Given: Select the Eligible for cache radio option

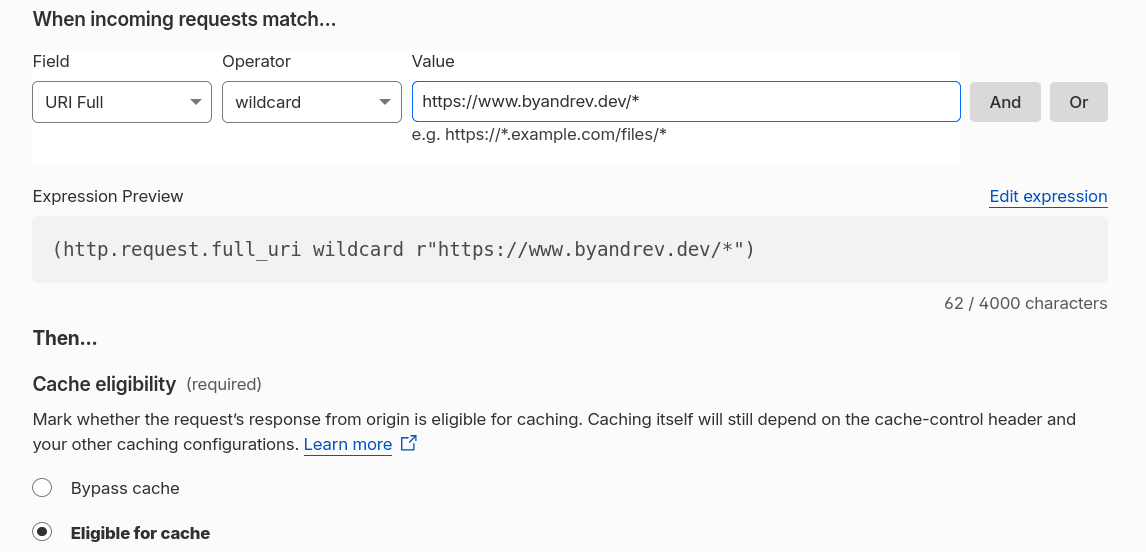Looking at the screenshot, I should click(x=42, y=532).
